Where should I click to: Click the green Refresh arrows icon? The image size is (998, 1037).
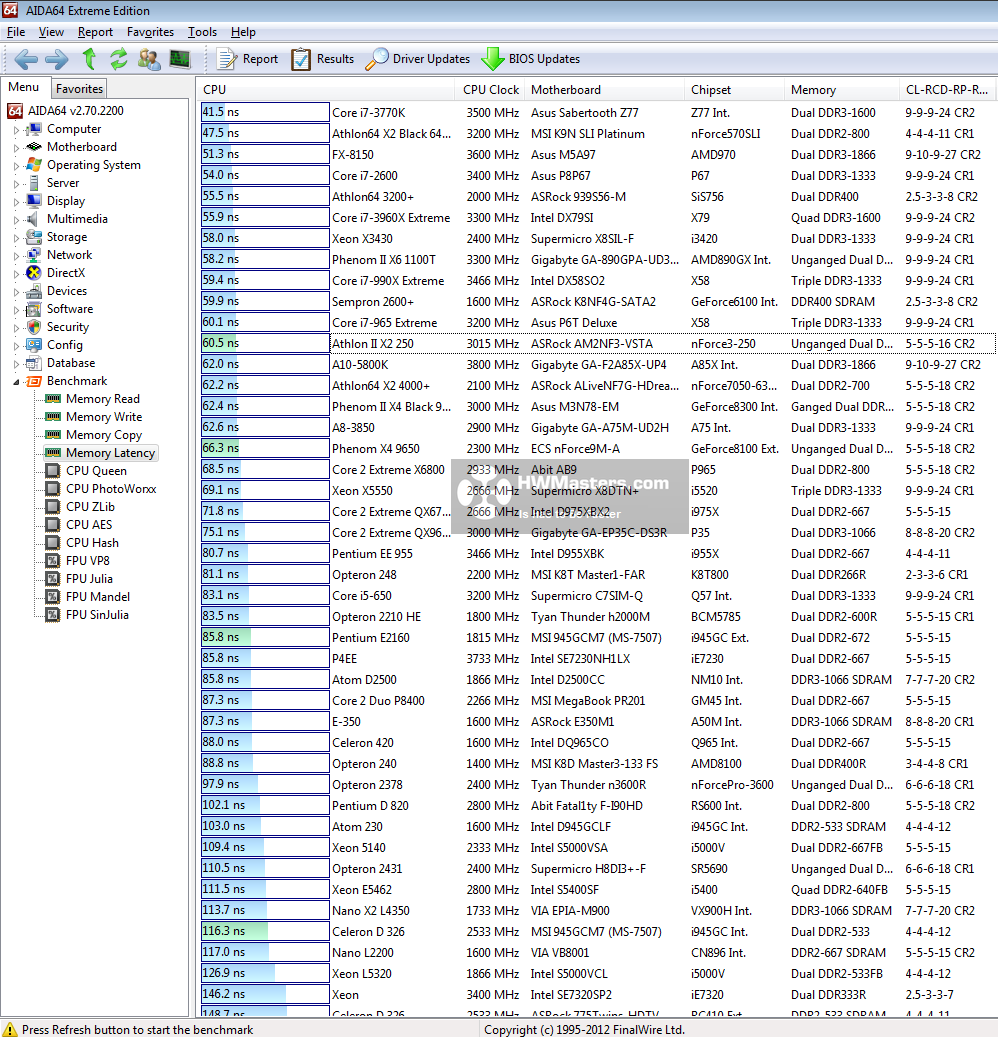(118, 59)
